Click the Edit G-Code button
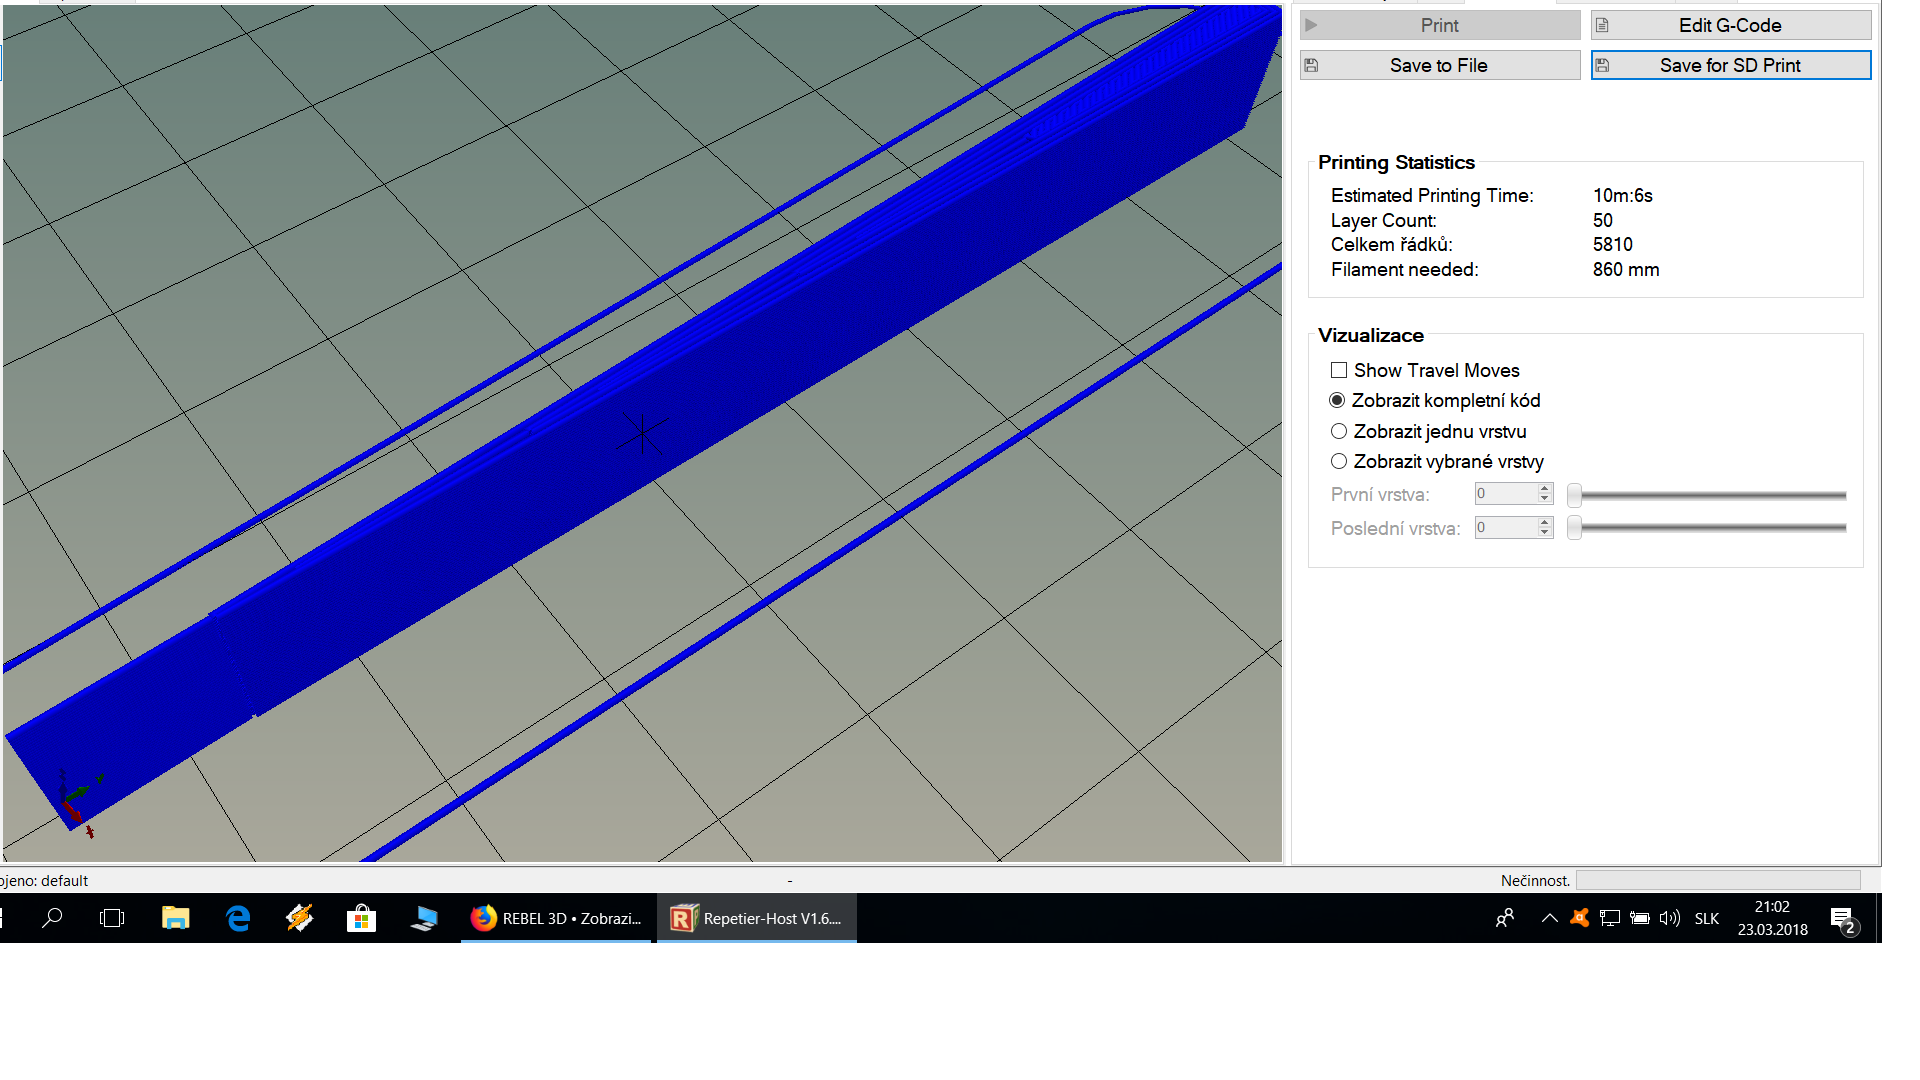1920x1080 pixels. coord(1730,25)
